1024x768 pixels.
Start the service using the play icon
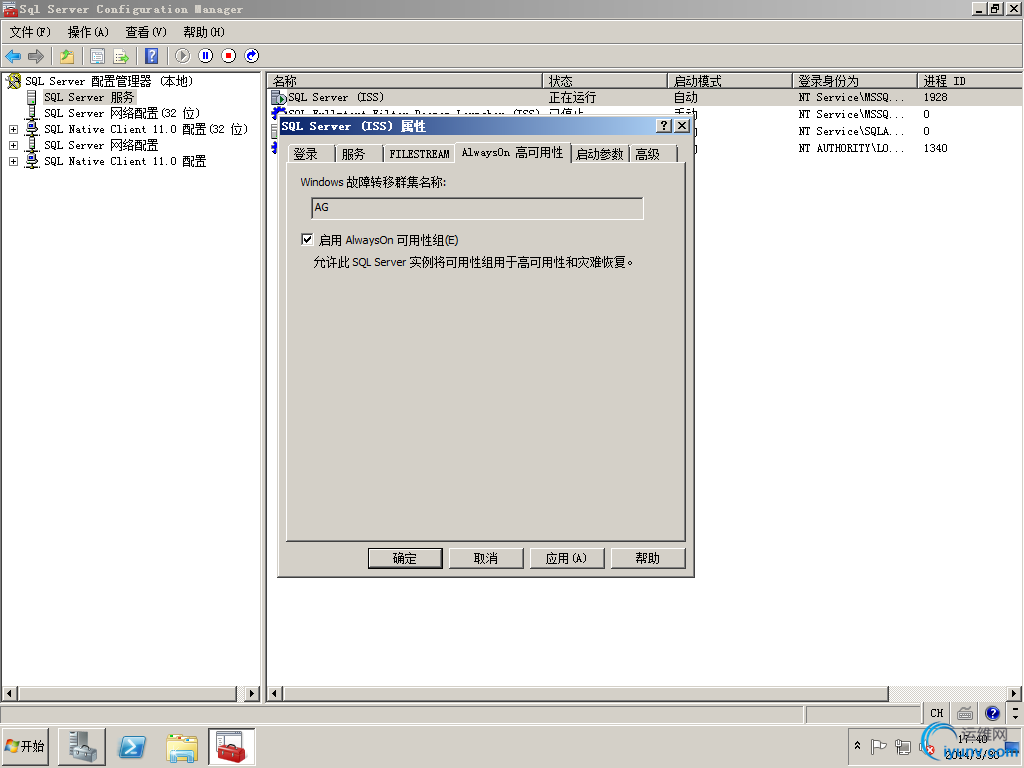[183, 56]
